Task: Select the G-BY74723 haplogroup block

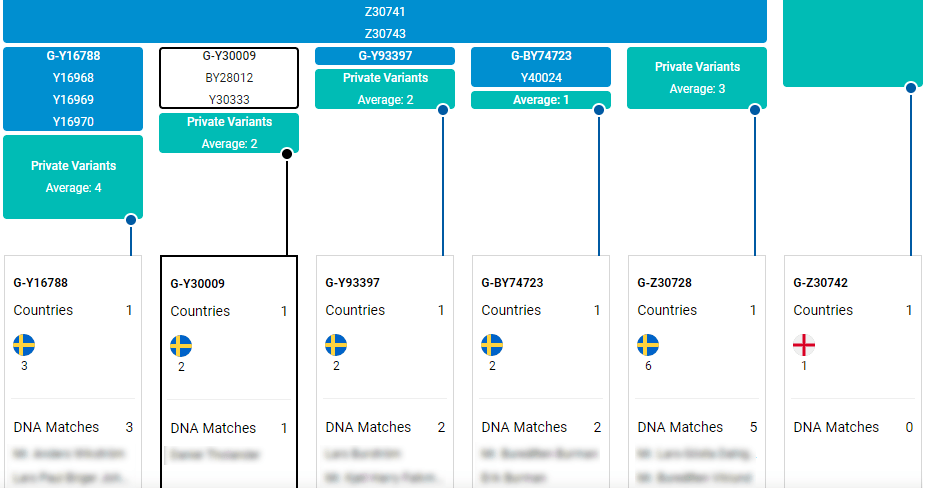Action: point(541,67)
